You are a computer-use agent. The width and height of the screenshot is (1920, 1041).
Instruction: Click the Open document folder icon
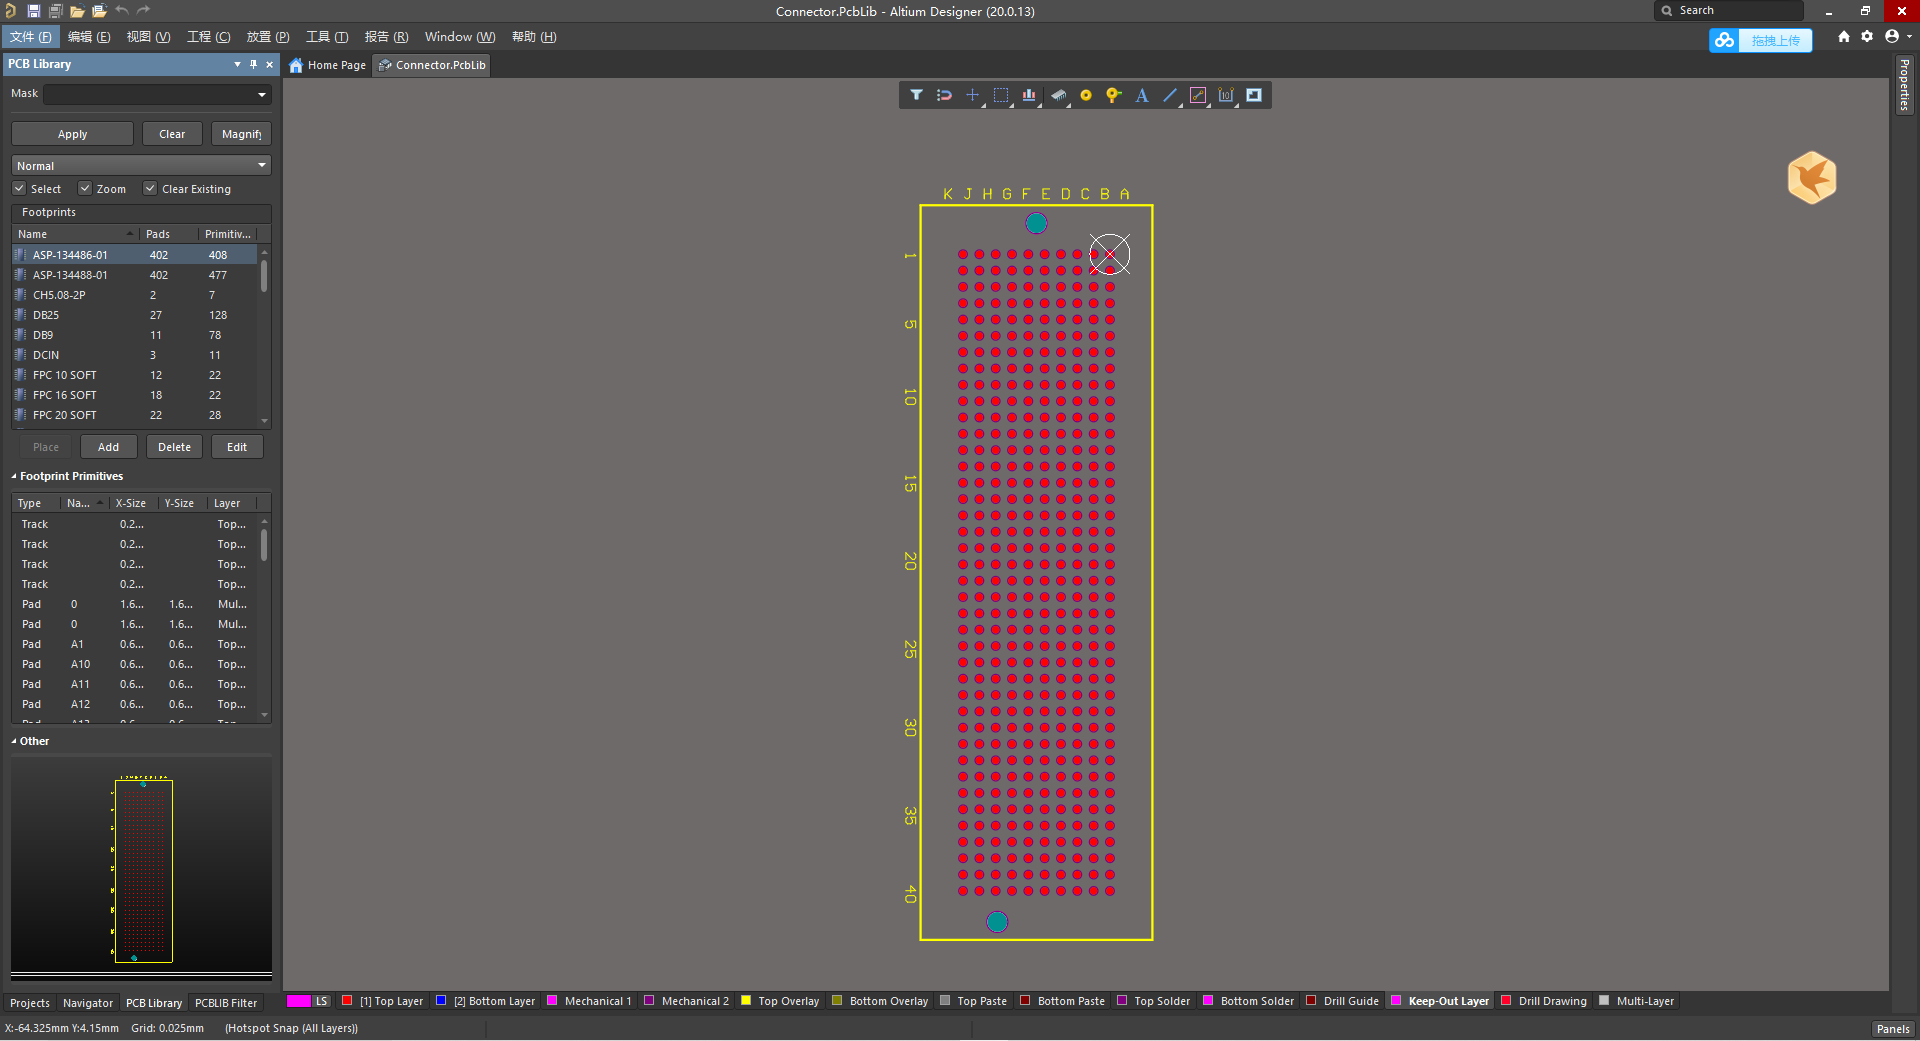tap(77, 11)
